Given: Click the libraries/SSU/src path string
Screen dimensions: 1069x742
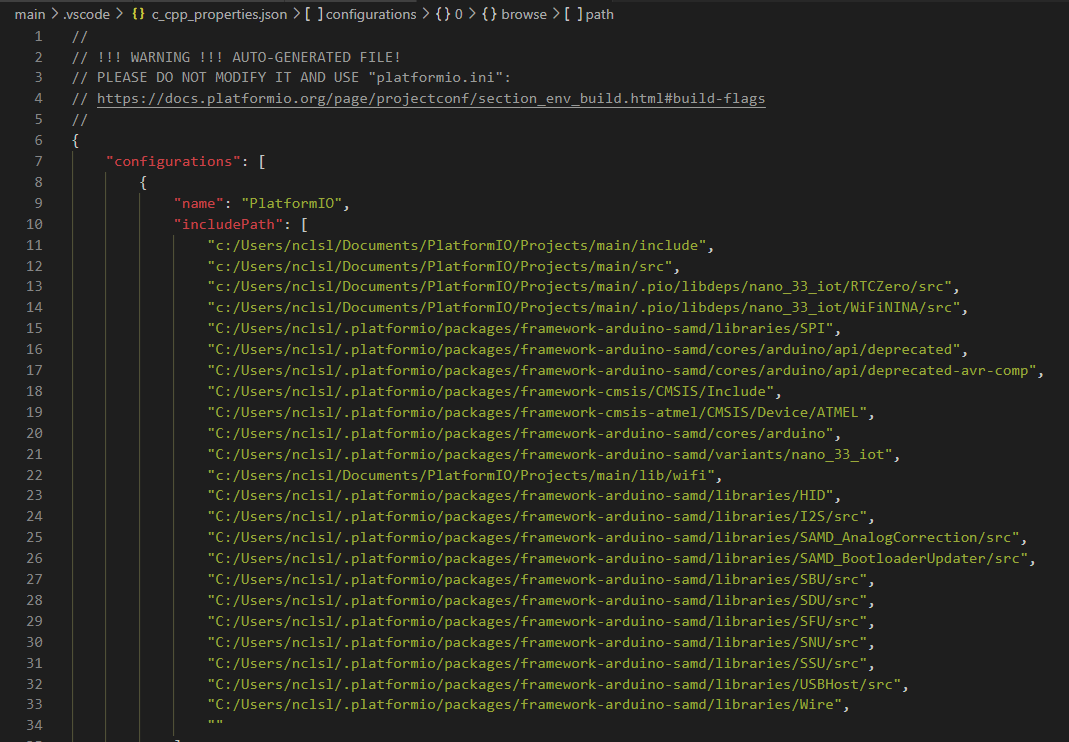Looking at the screenshot, I should pyautogui.click(x=537, y=664).
